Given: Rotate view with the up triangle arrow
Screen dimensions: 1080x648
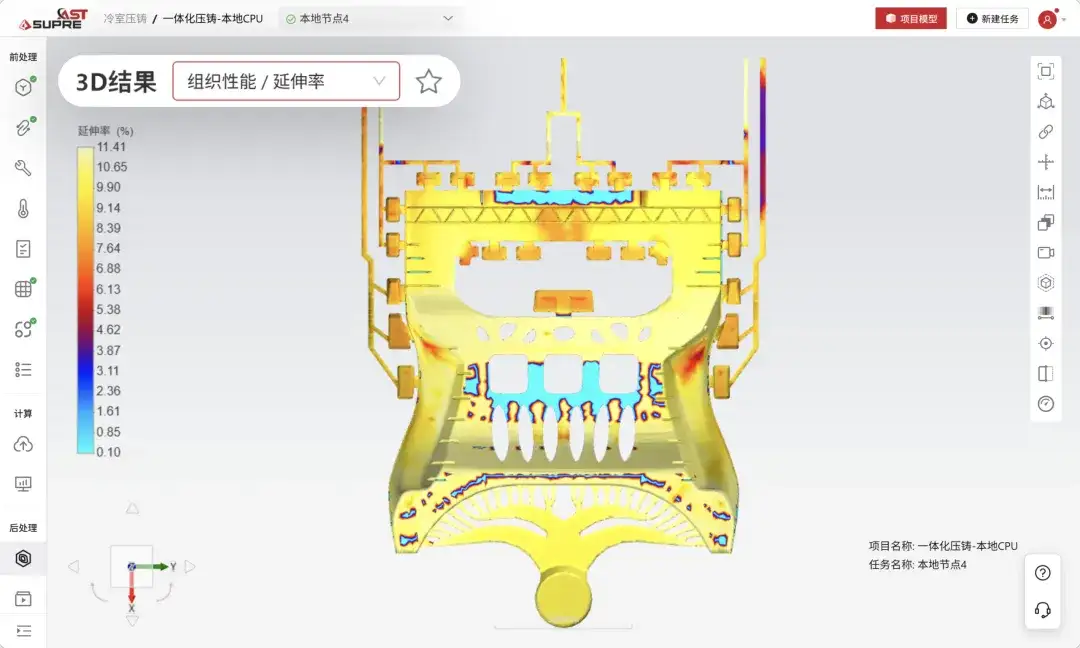Looking at the screenshot, I should point(132,509).
